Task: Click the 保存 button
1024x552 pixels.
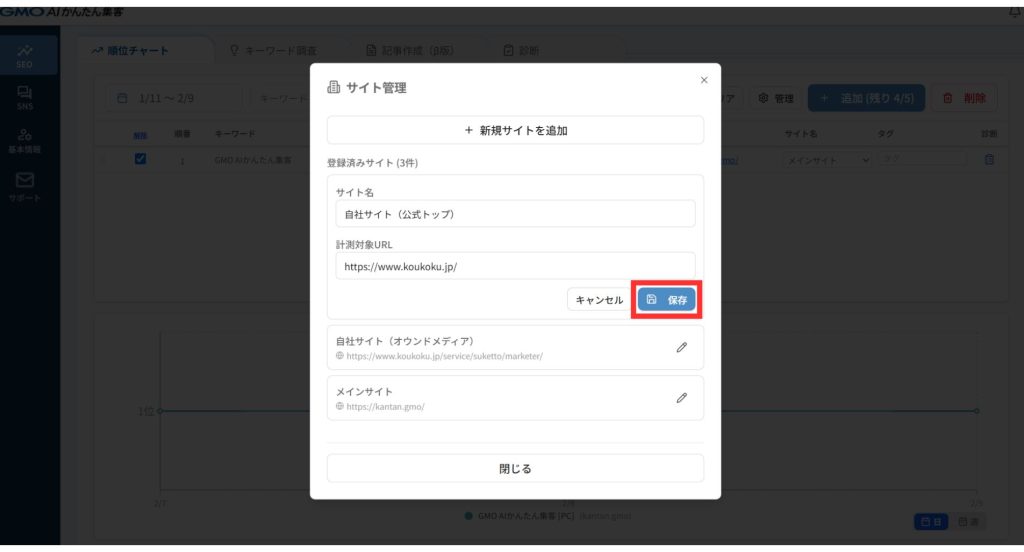Action: point(666,300)
